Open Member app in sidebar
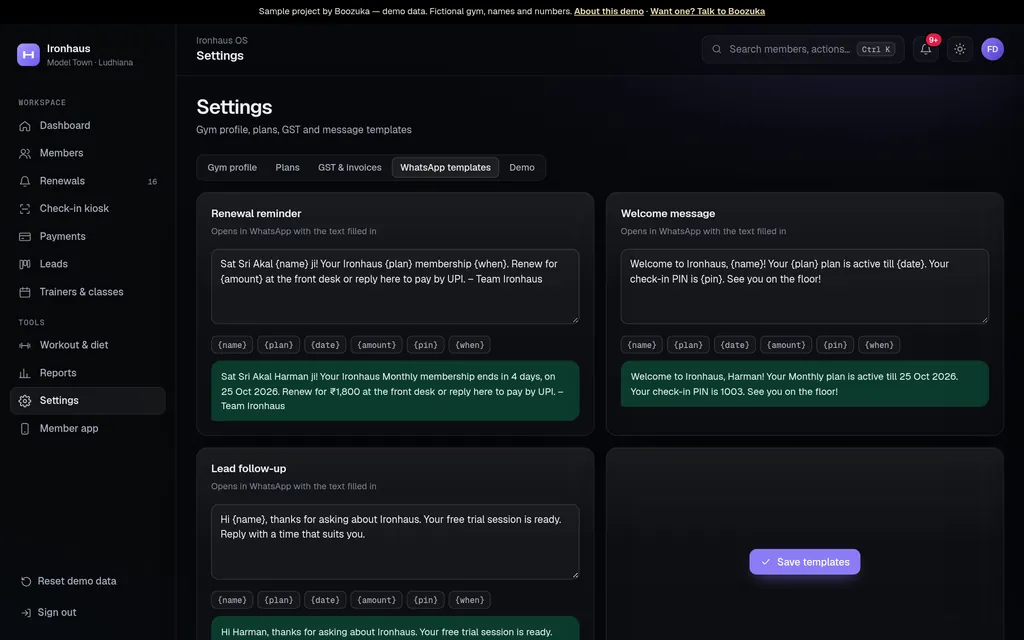Viewport: 1024px width, 640px height. (88, 428)
